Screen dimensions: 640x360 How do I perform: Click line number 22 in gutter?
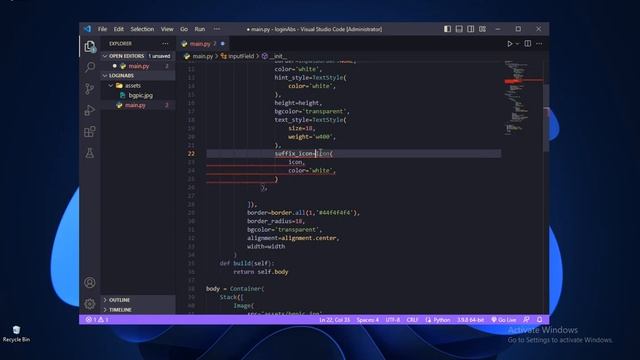click(x=191, y=153)
